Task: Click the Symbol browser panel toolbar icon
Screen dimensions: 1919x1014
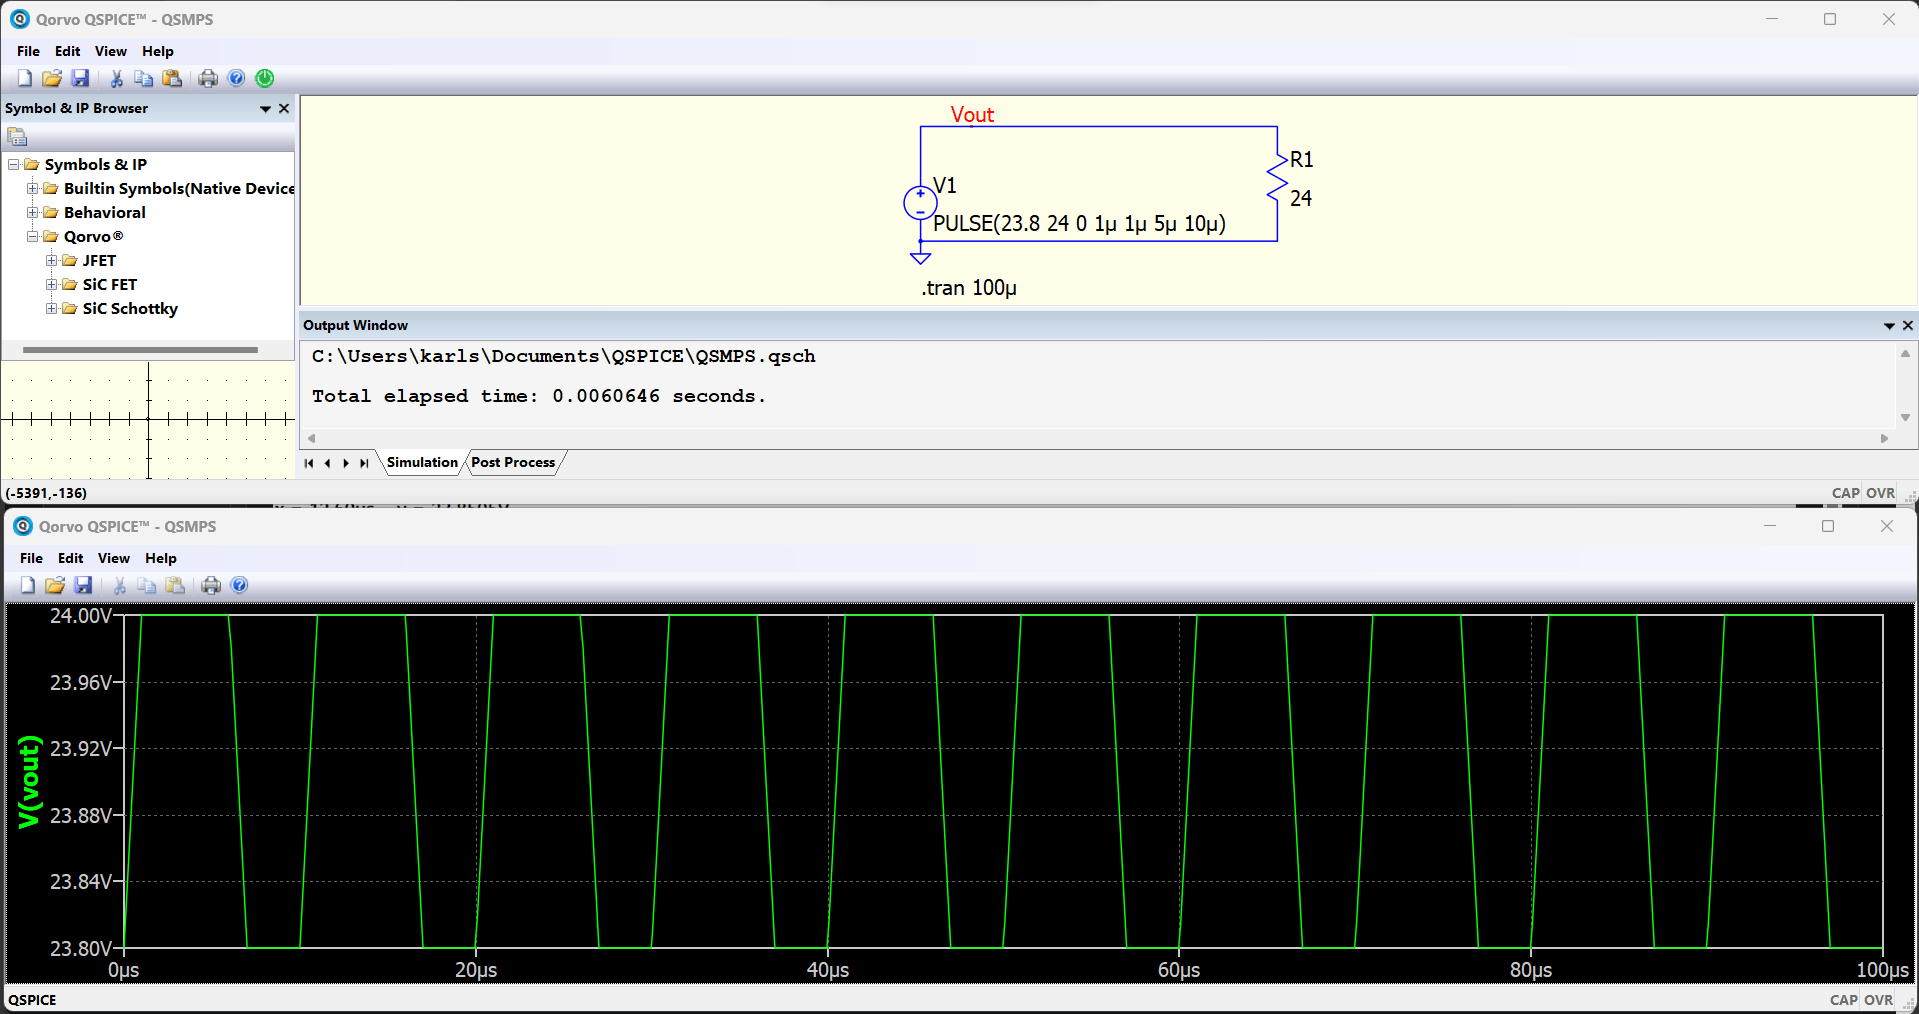Action: point(17,136)
